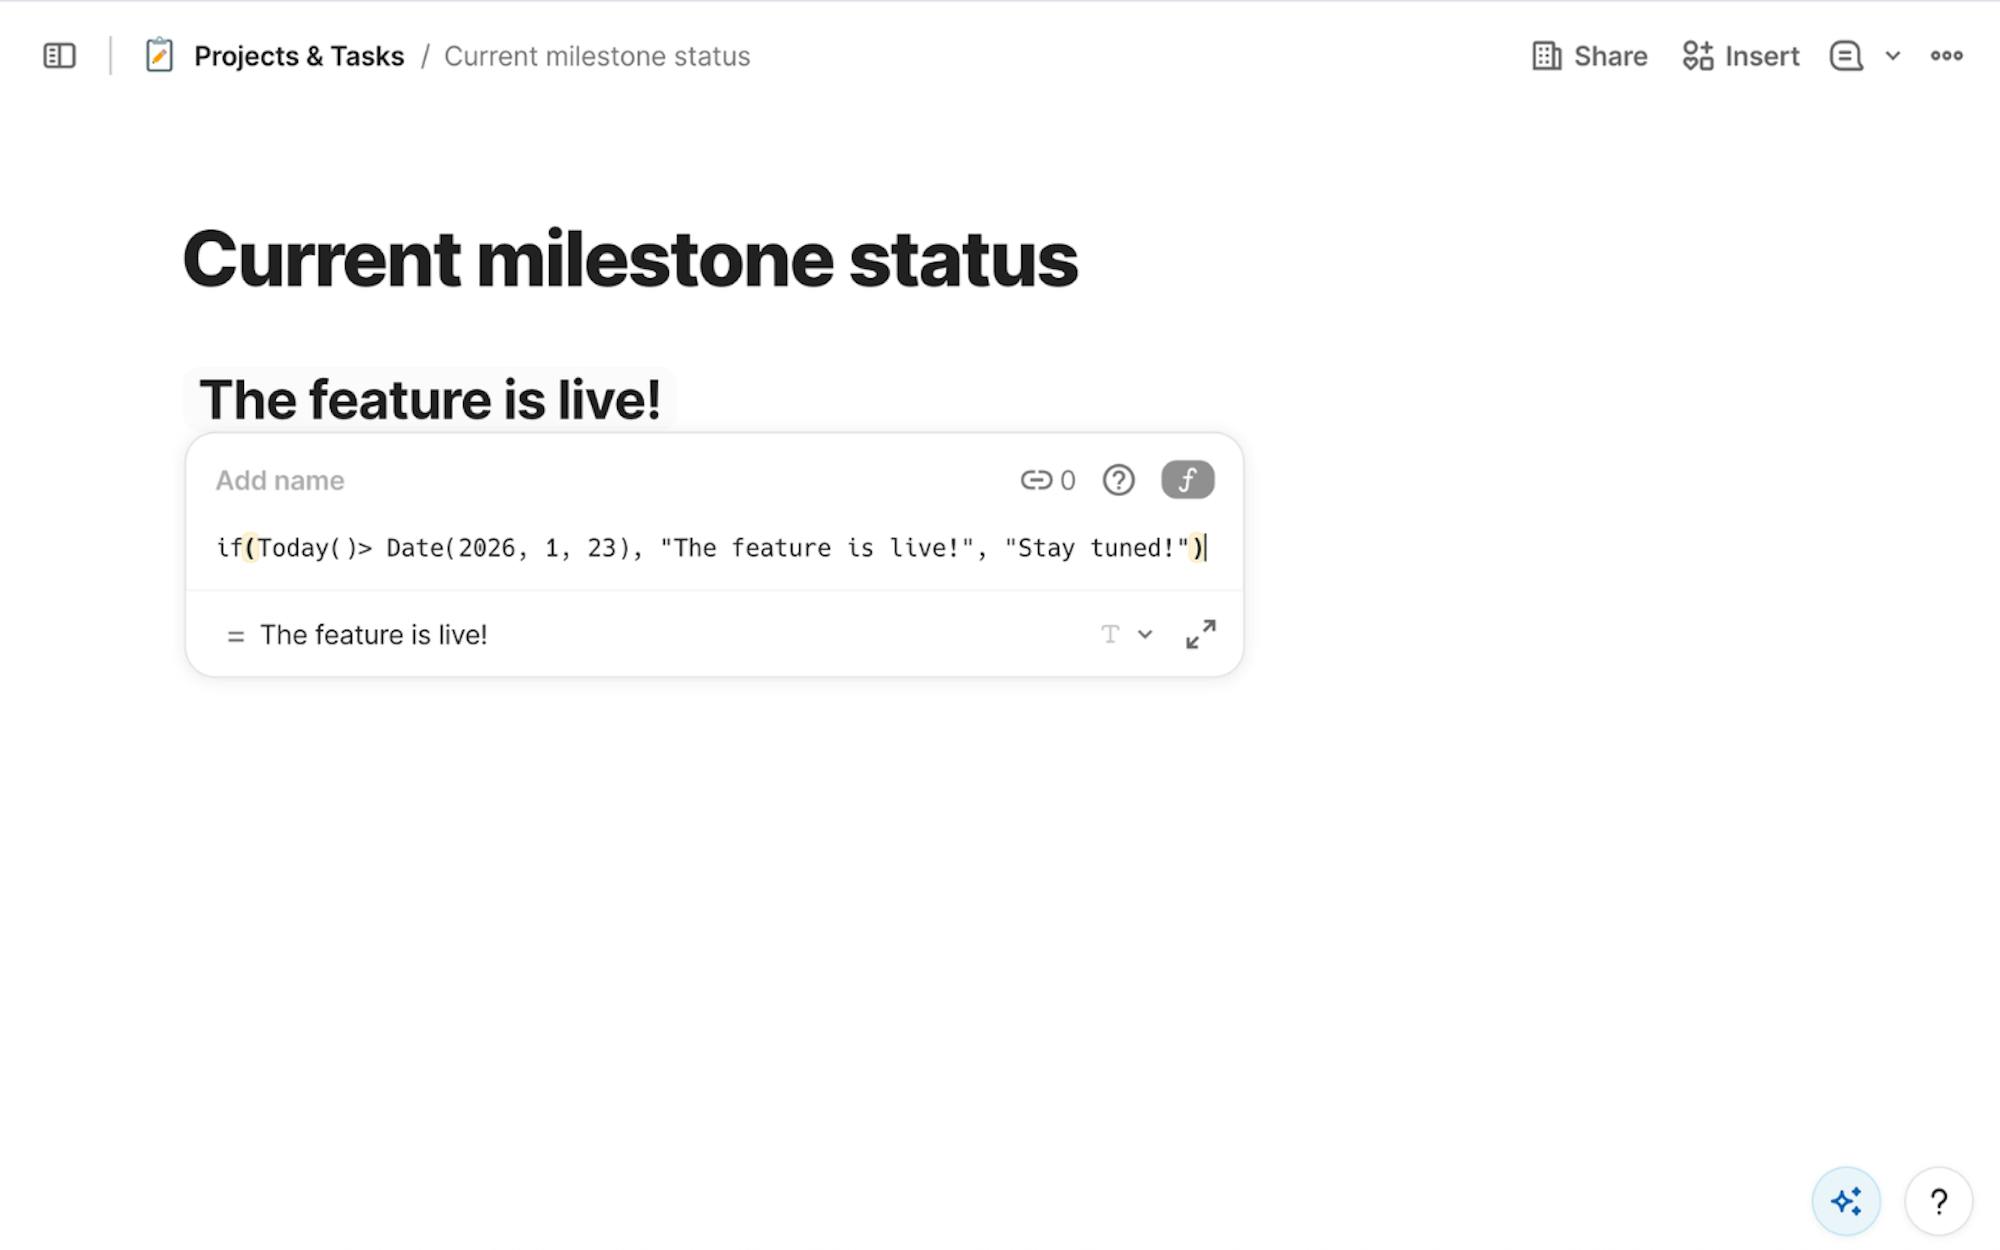Toggle the left sidebar panel icon
Viewport: 2000px width, 1250px height.
59,56
